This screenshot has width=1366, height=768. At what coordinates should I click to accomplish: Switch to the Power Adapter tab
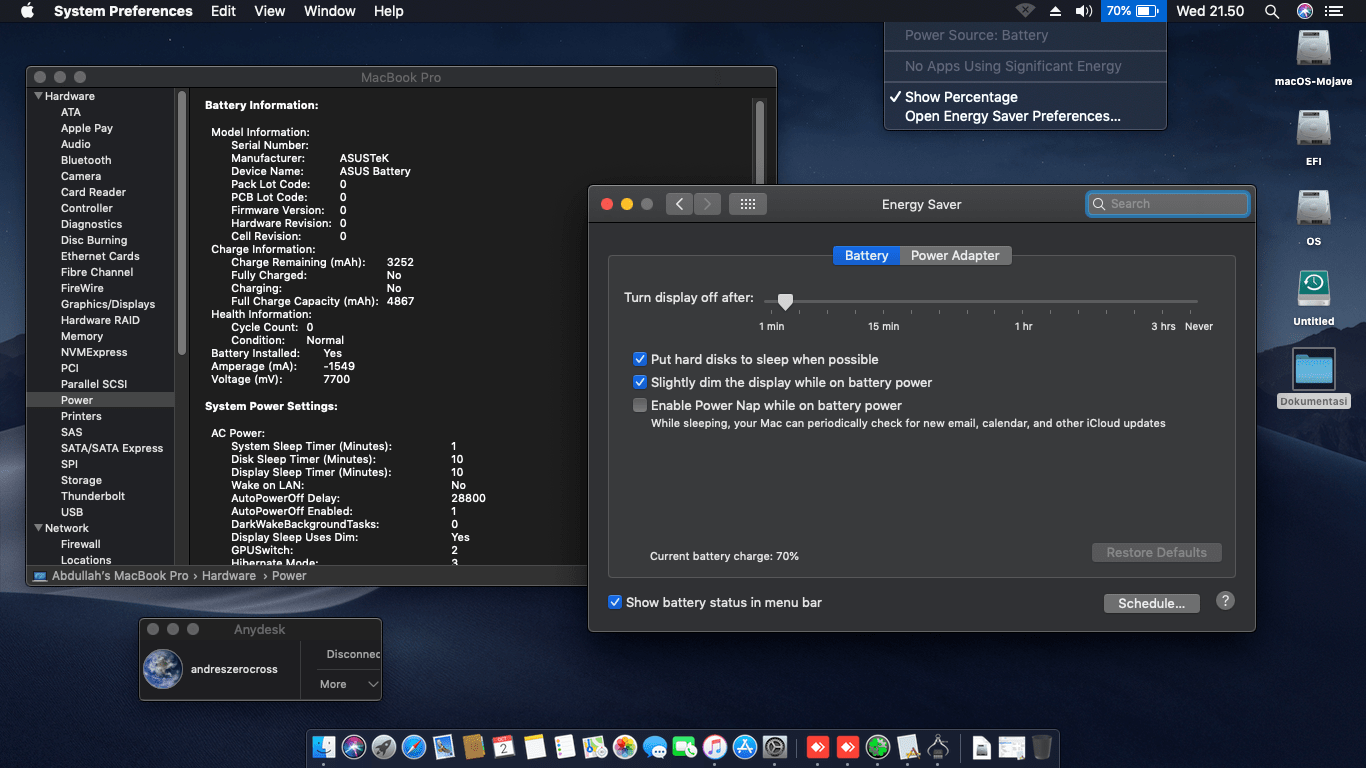tap(955, 255)
